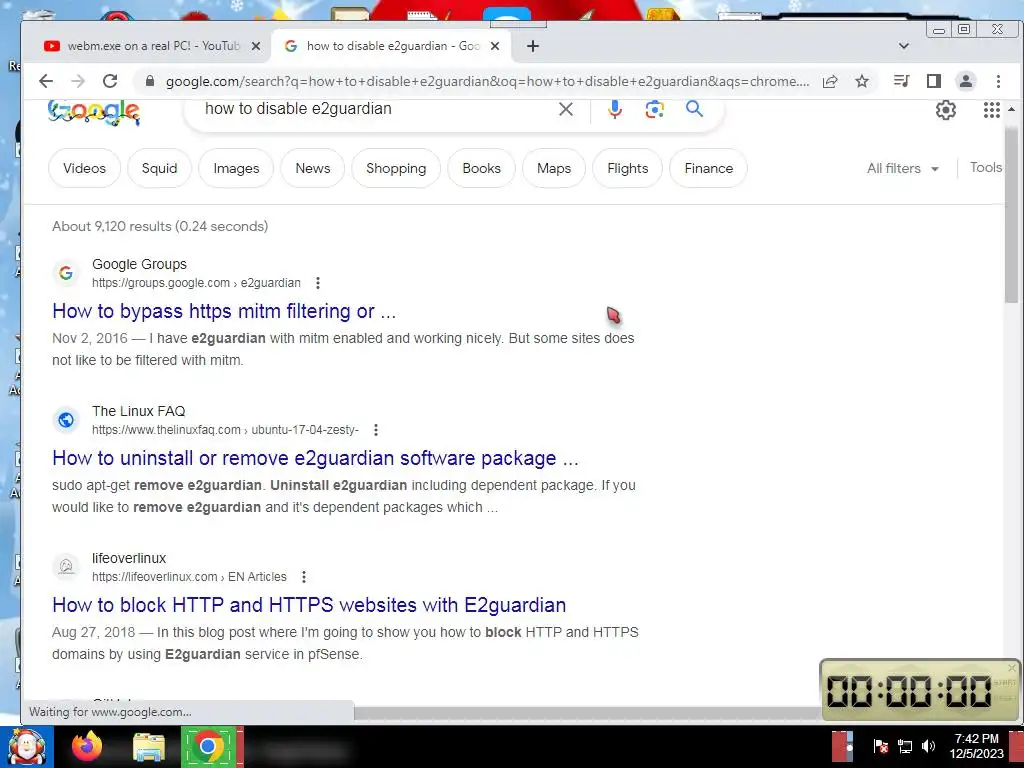The width and height of the screenshot is (1024, 768).
Task: Focus the Google search input field
Action: click(x=376, y=109)
